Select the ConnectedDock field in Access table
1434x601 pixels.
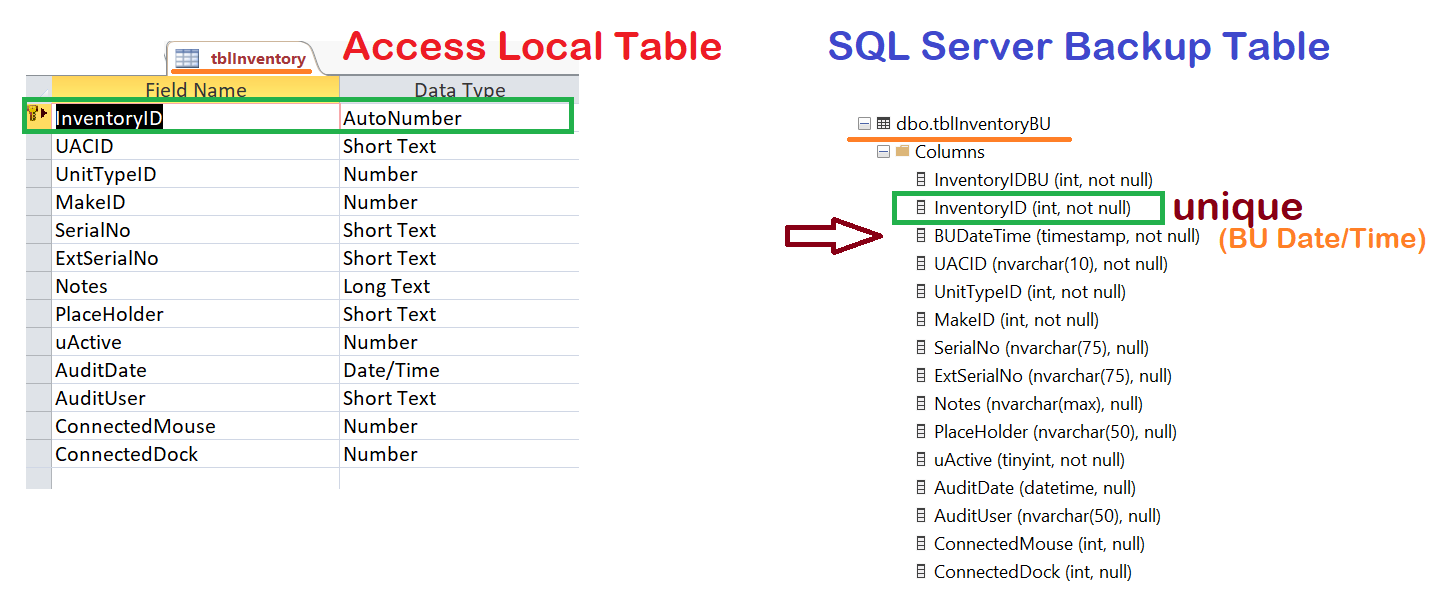point(196,454)
